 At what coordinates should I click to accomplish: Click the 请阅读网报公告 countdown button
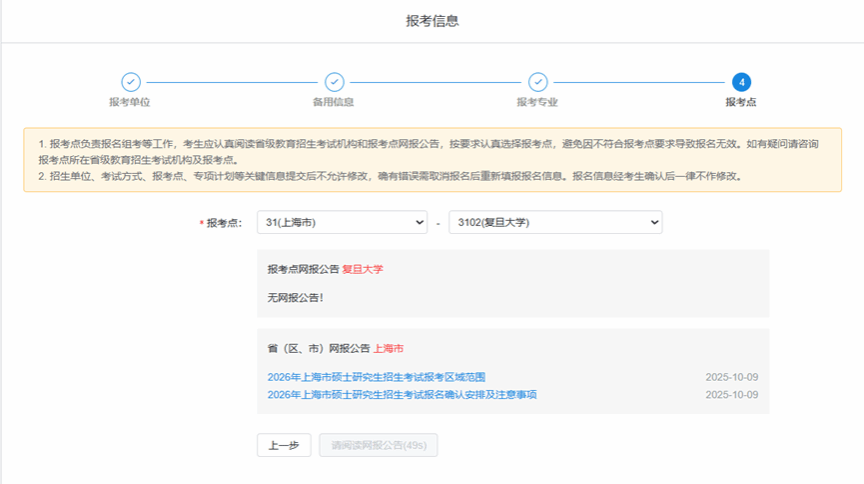pos(378,446)
